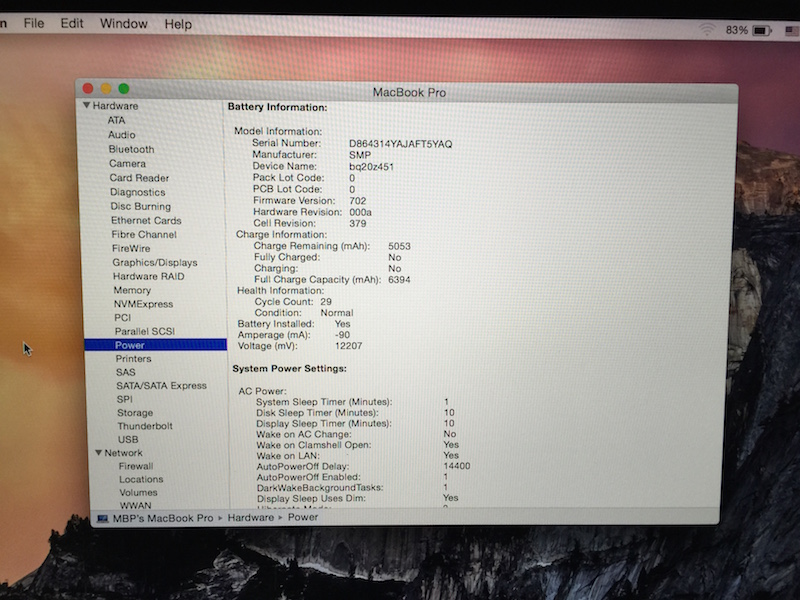Click the laptop icon in path bar
Image resolution: width=800 pixels, height=600 pixels.
[103, 518]
